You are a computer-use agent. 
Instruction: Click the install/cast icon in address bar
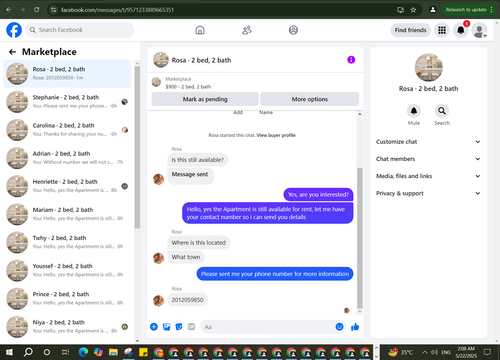(x=401, y=10)
